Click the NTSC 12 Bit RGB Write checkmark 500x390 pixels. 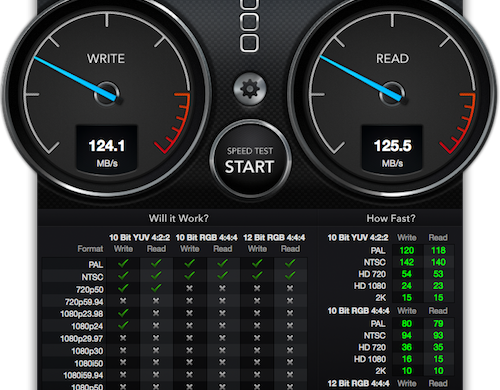point(257,276)
